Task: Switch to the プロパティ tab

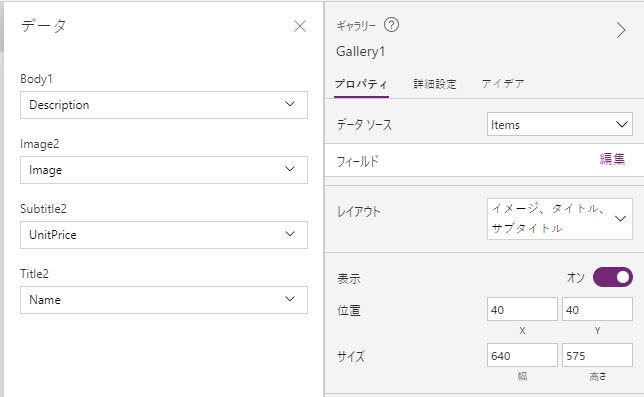Action: tap(361, 84)
